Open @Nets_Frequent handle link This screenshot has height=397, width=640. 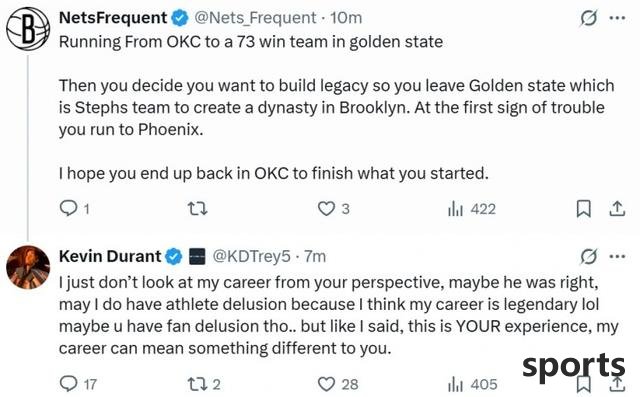[255, 18]
